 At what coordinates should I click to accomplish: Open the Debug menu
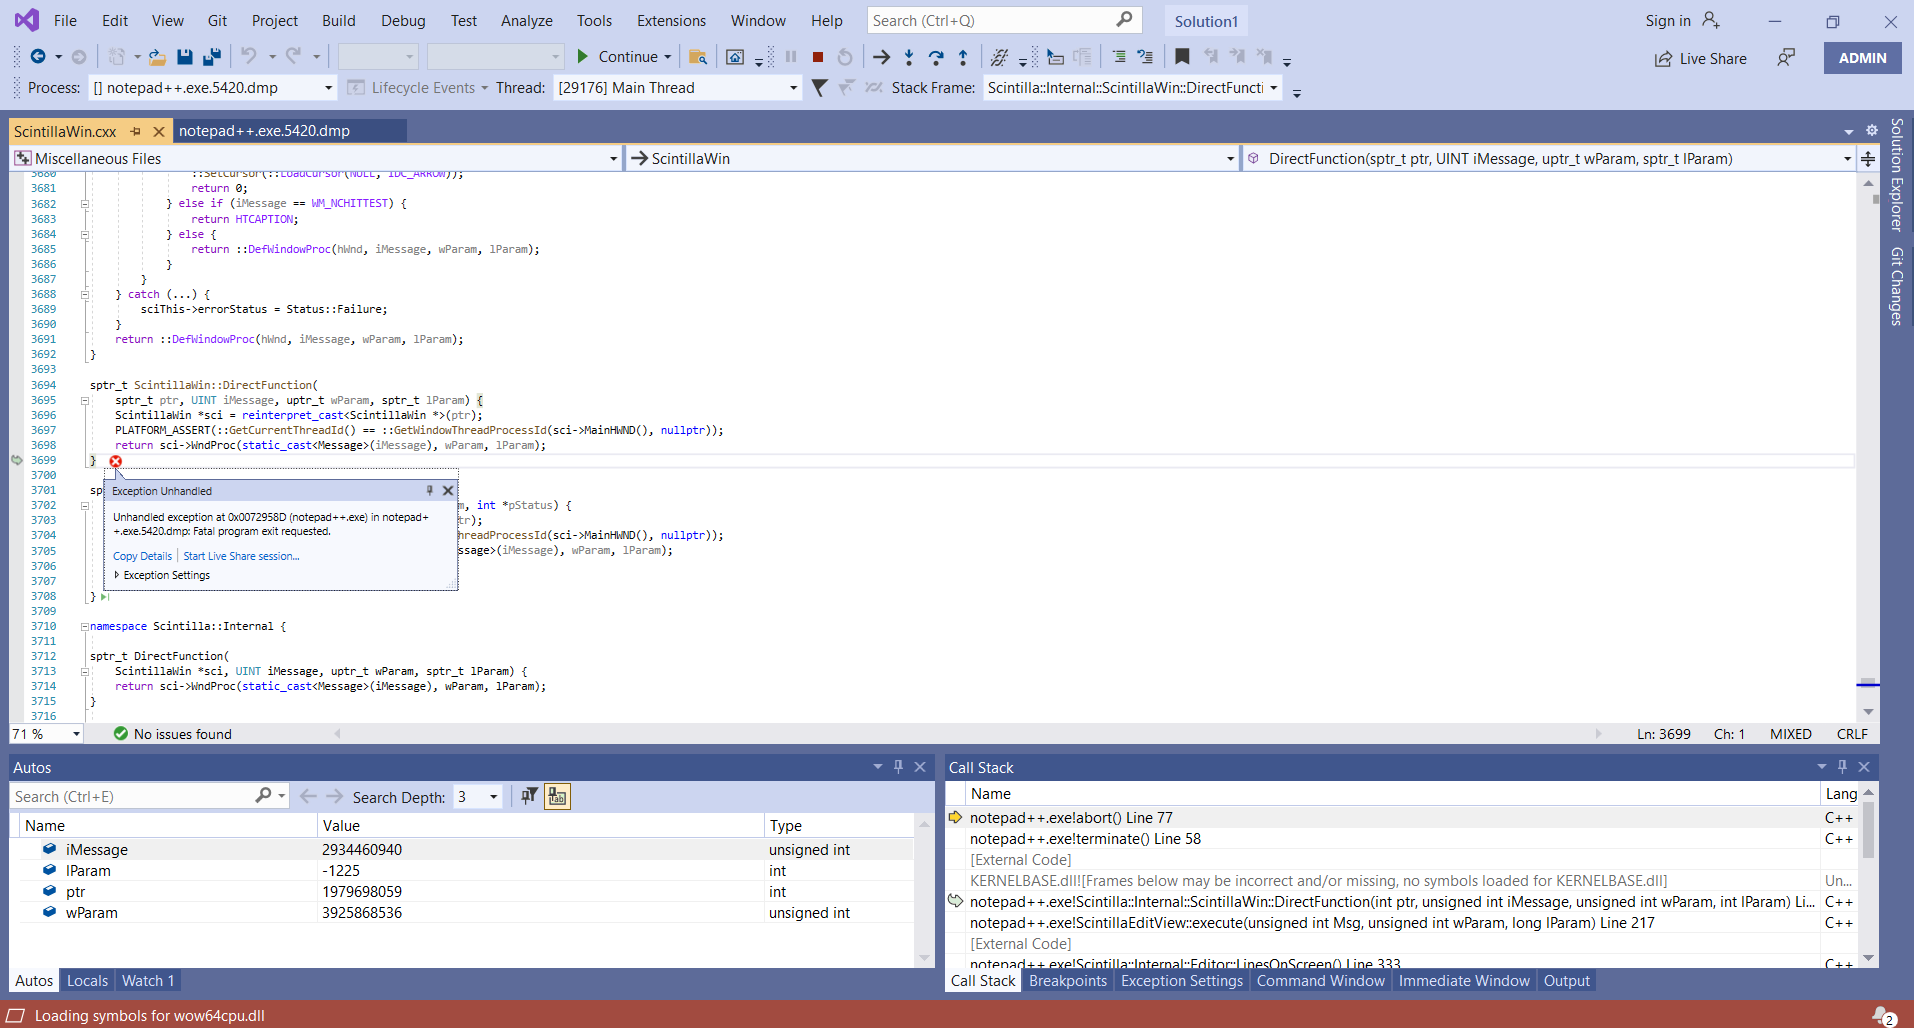pos(403,21)
